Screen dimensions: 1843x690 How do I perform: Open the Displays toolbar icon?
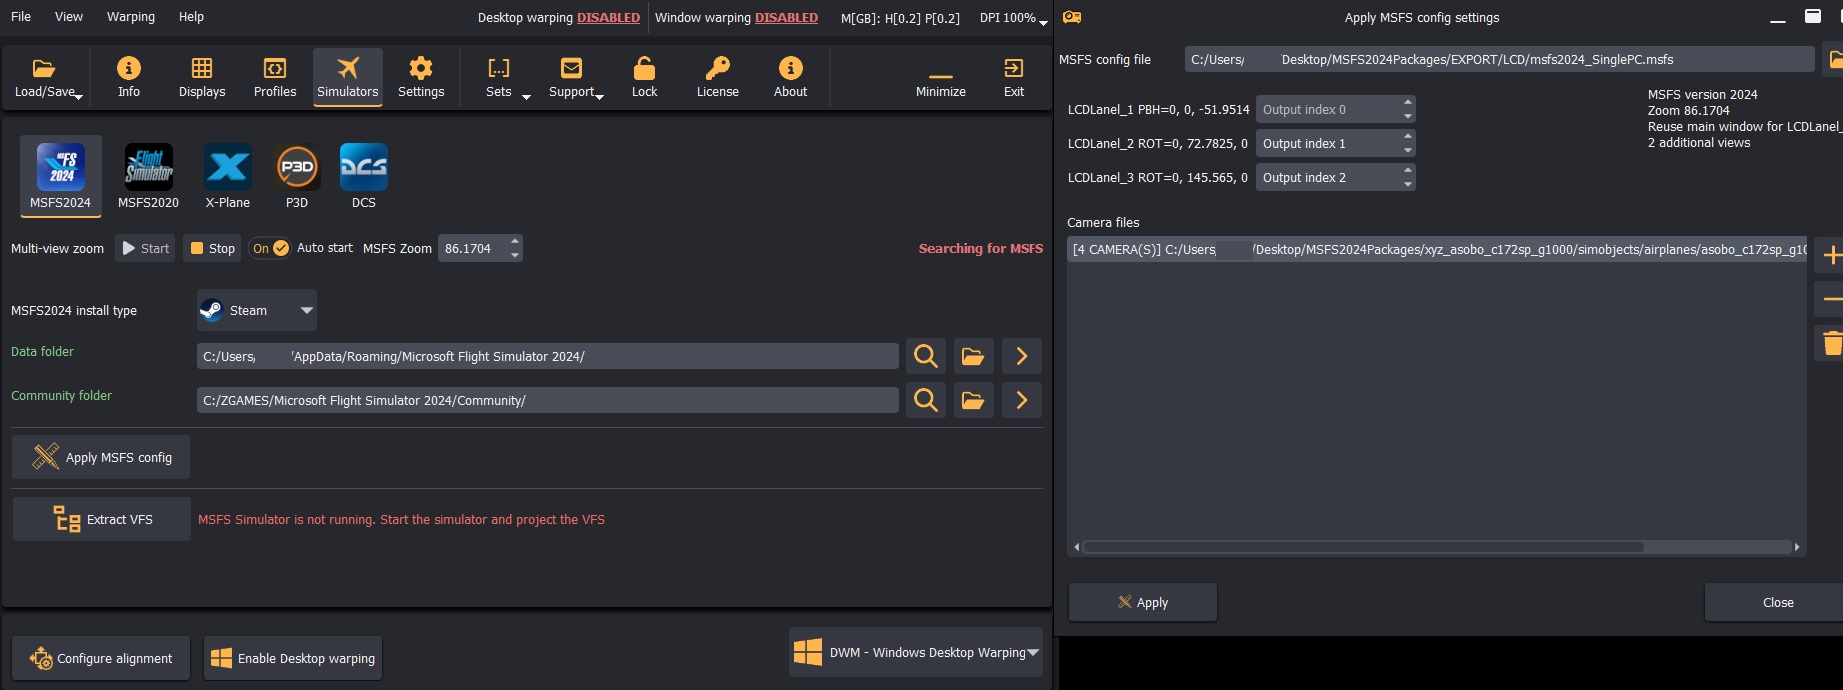click(202, 77)
